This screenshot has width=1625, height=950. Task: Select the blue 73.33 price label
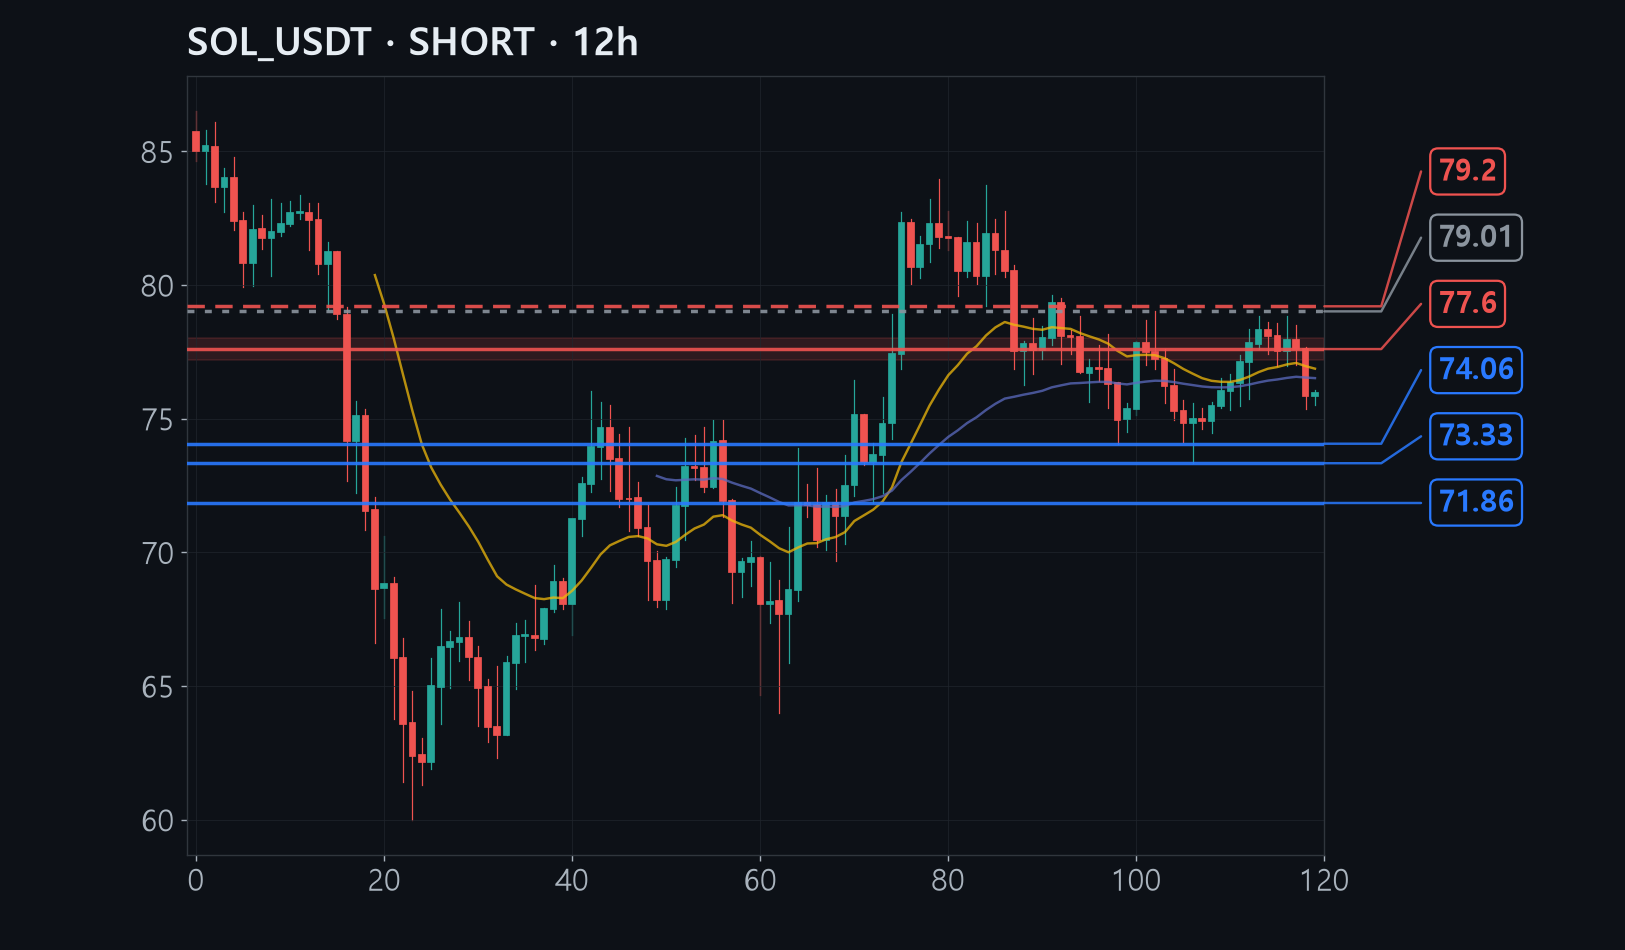pyautogui.click(x=1476, y=435)
